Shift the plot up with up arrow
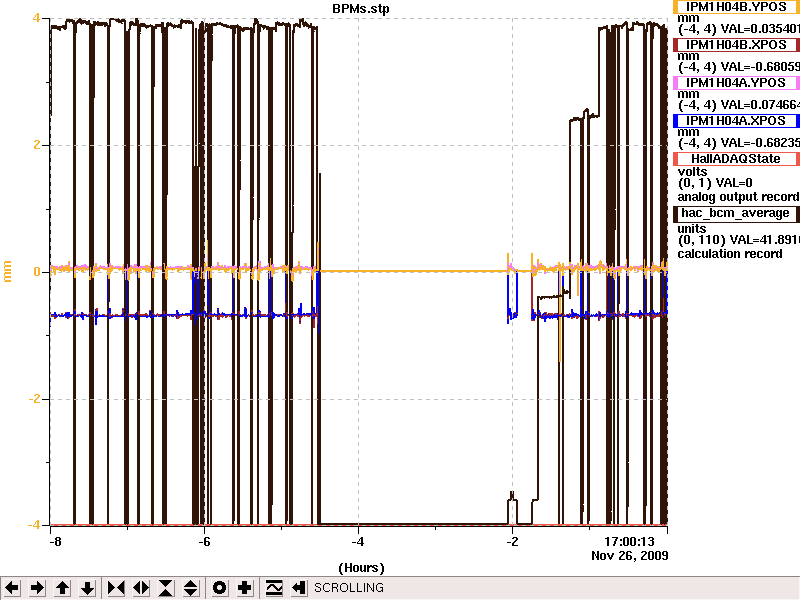The height and width of the screenshot is (600, 800). [x=62, y=588]
